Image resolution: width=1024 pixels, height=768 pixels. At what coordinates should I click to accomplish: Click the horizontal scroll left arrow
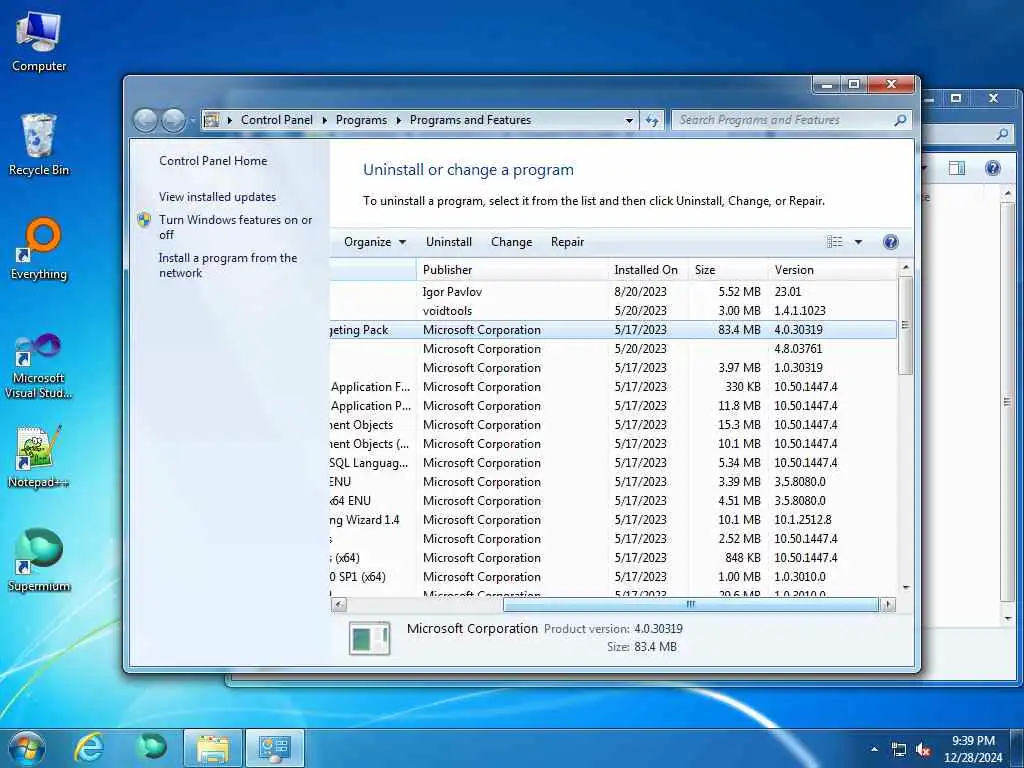tap(338, 605)
